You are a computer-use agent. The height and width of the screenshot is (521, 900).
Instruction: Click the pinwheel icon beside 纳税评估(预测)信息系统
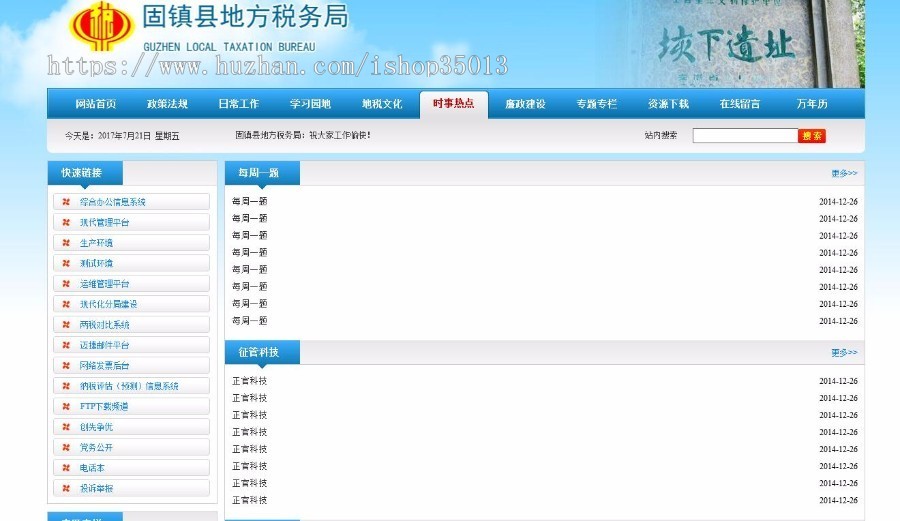[x=66, y=386]
